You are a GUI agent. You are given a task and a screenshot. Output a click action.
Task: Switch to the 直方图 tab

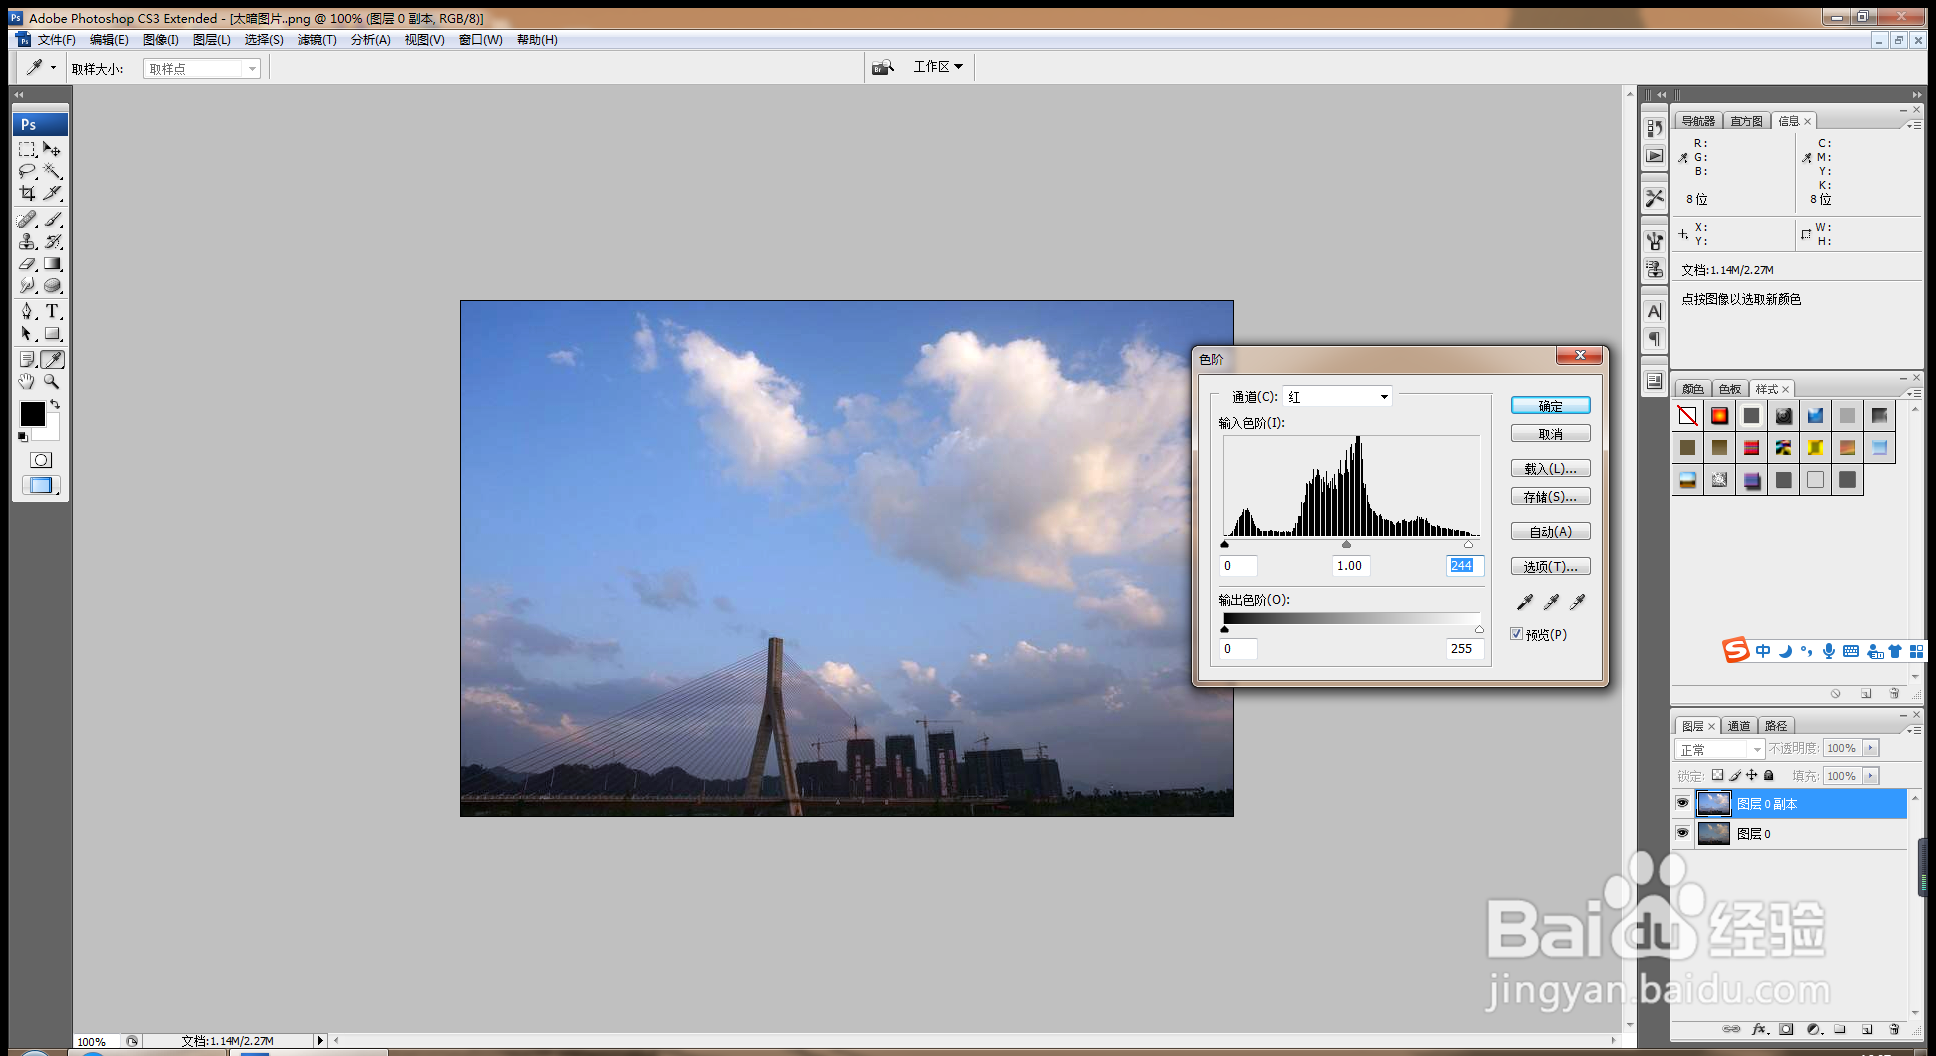(1746, 121)
